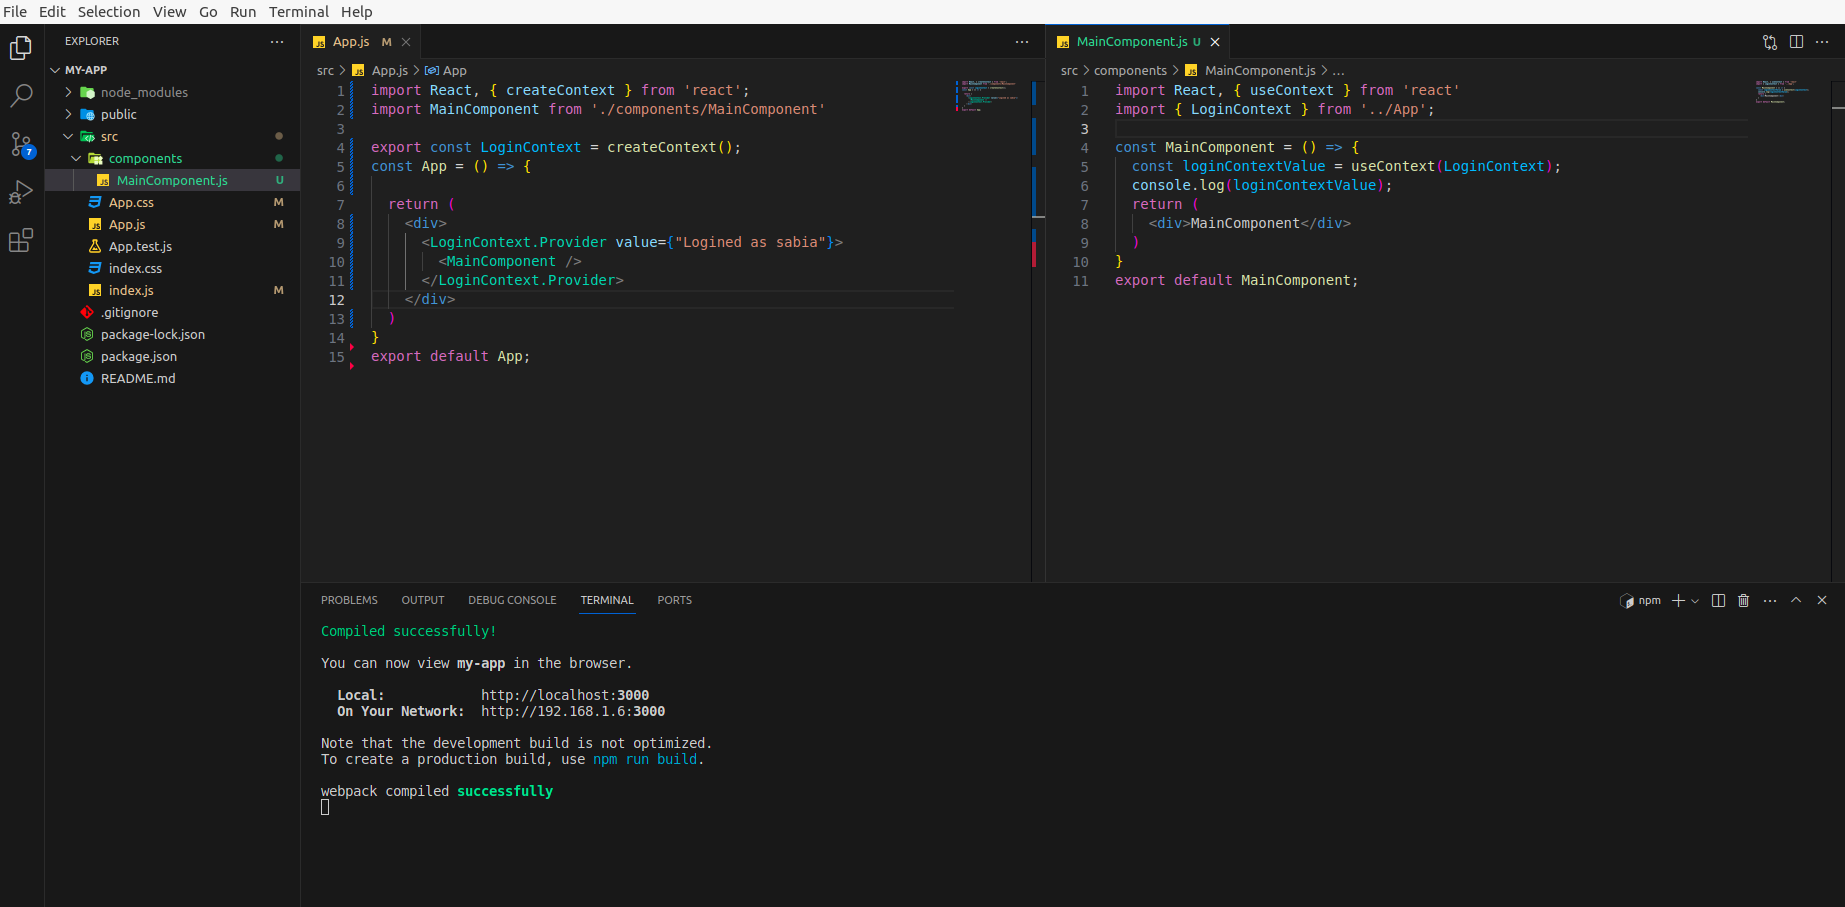Screen dimensions: 1845x907
Task: Open changes icon for MainComponent.js
Action: click(1770, 42)
